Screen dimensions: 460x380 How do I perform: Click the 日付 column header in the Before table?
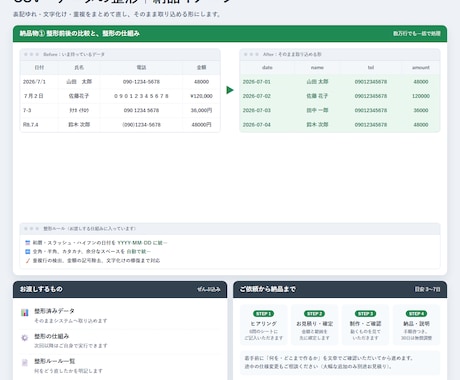[x=39, y=67]
